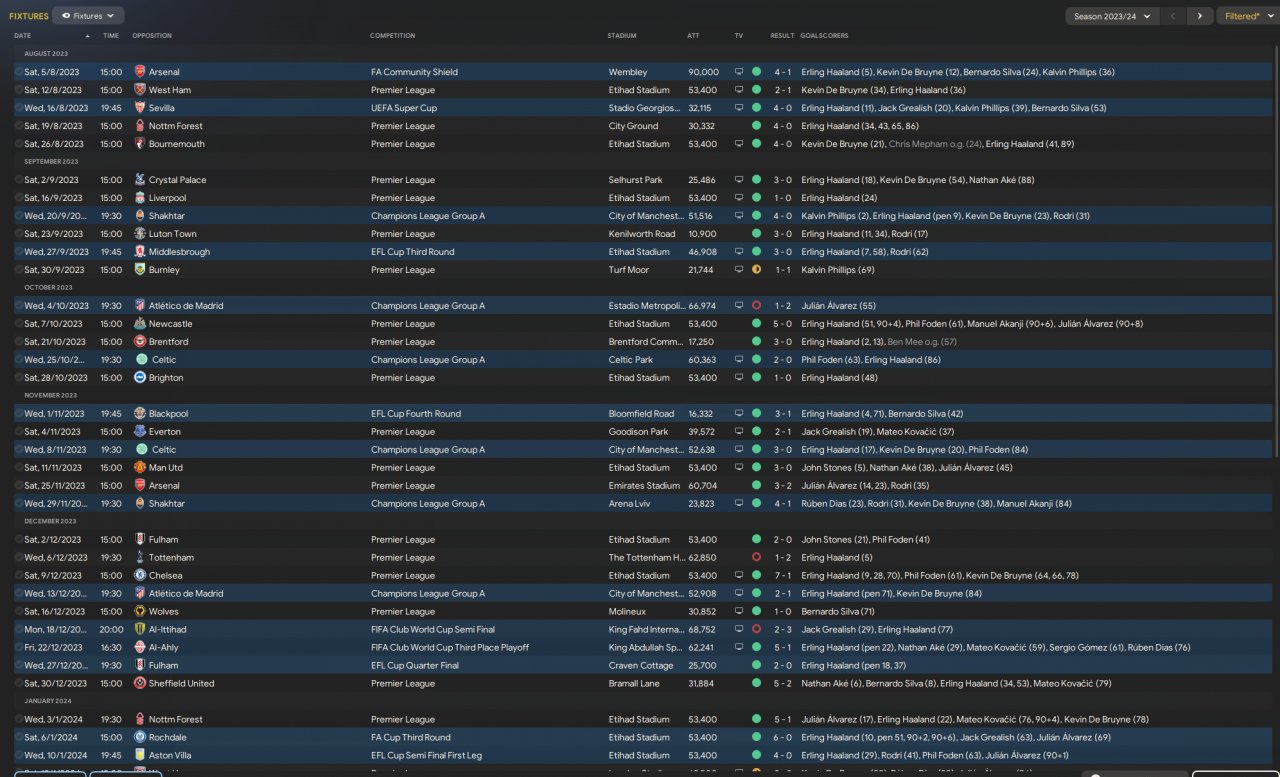Click the Chelsea club badge
Image resolution: width=1280 pixels, height=777 pixels.
pyautogui.click(x=140, y=576)
